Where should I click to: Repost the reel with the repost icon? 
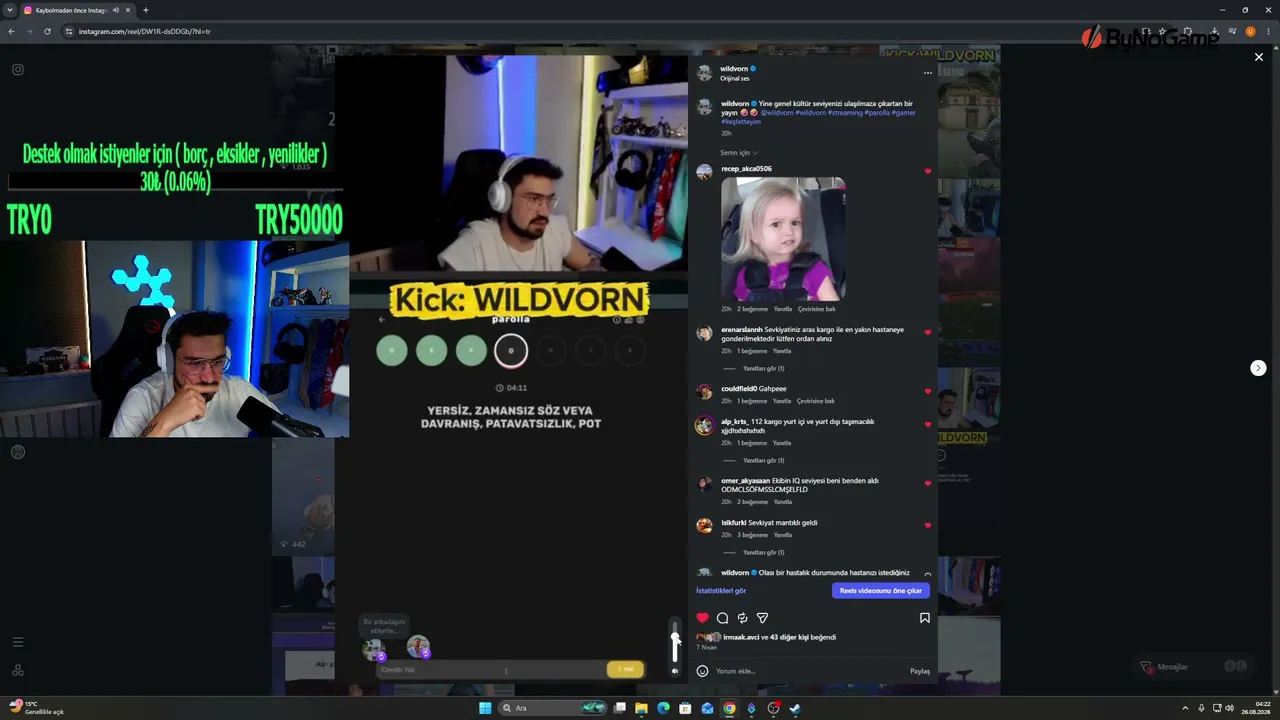[x=742, y=618]
